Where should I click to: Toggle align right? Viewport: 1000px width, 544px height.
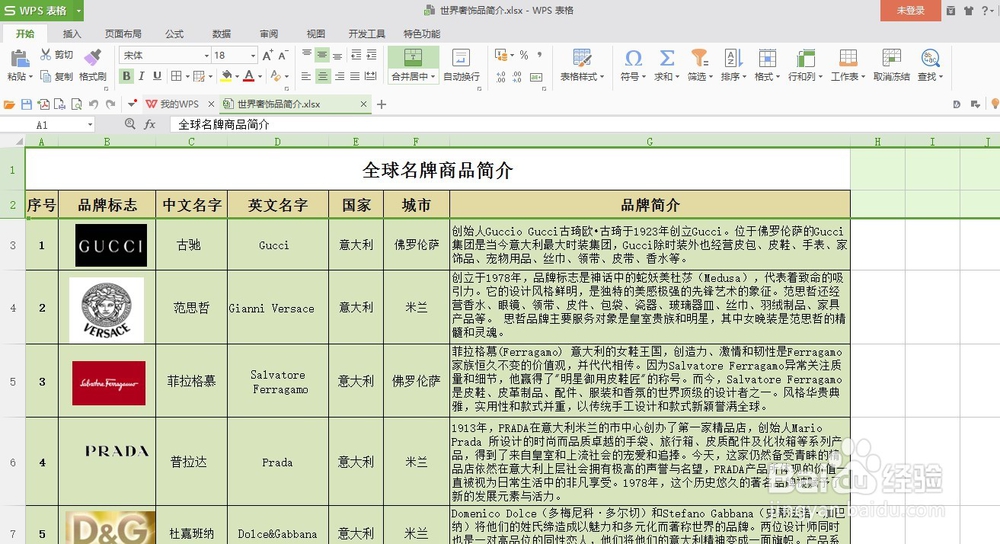339,76
